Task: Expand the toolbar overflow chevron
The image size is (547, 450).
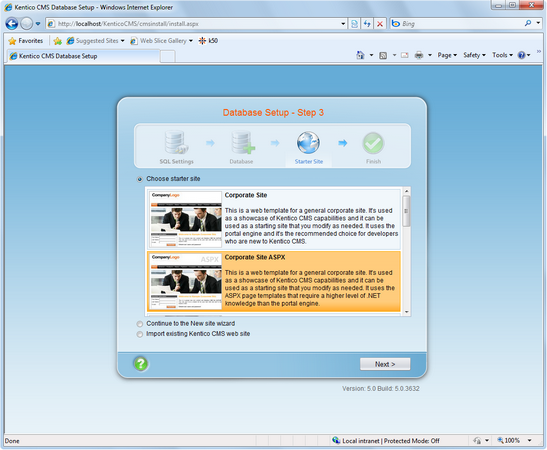Action: point(539,52)
